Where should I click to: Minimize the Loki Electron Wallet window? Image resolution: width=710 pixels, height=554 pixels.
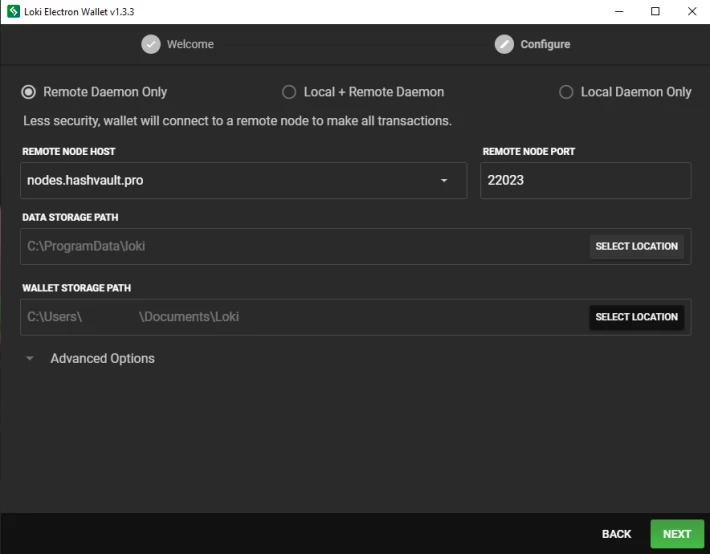(x=619, y=11)
